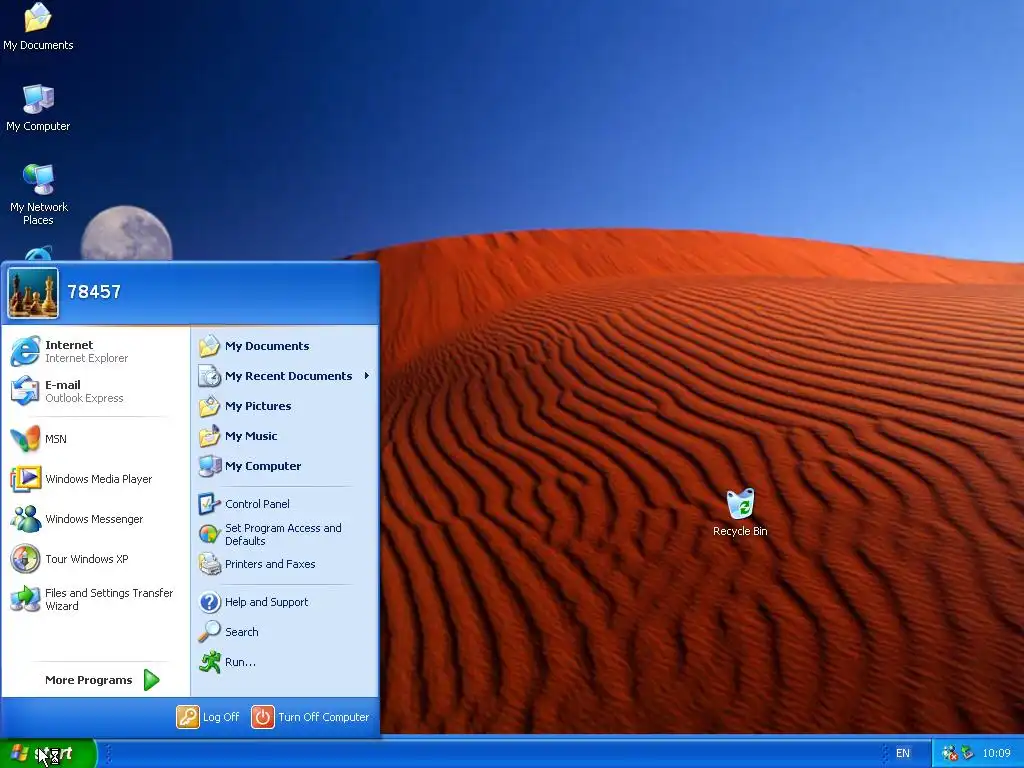Open Internet Explorer icon in Start menu
Viewport: 1024px width, 768px height.
[x=25, y=351]
